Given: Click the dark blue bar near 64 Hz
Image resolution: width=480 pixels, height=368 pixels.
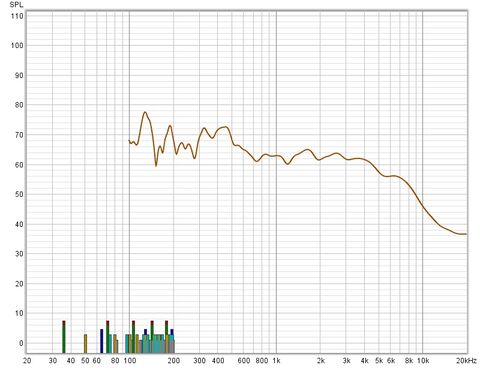Looking at the screenshot, I should [102, 341].
